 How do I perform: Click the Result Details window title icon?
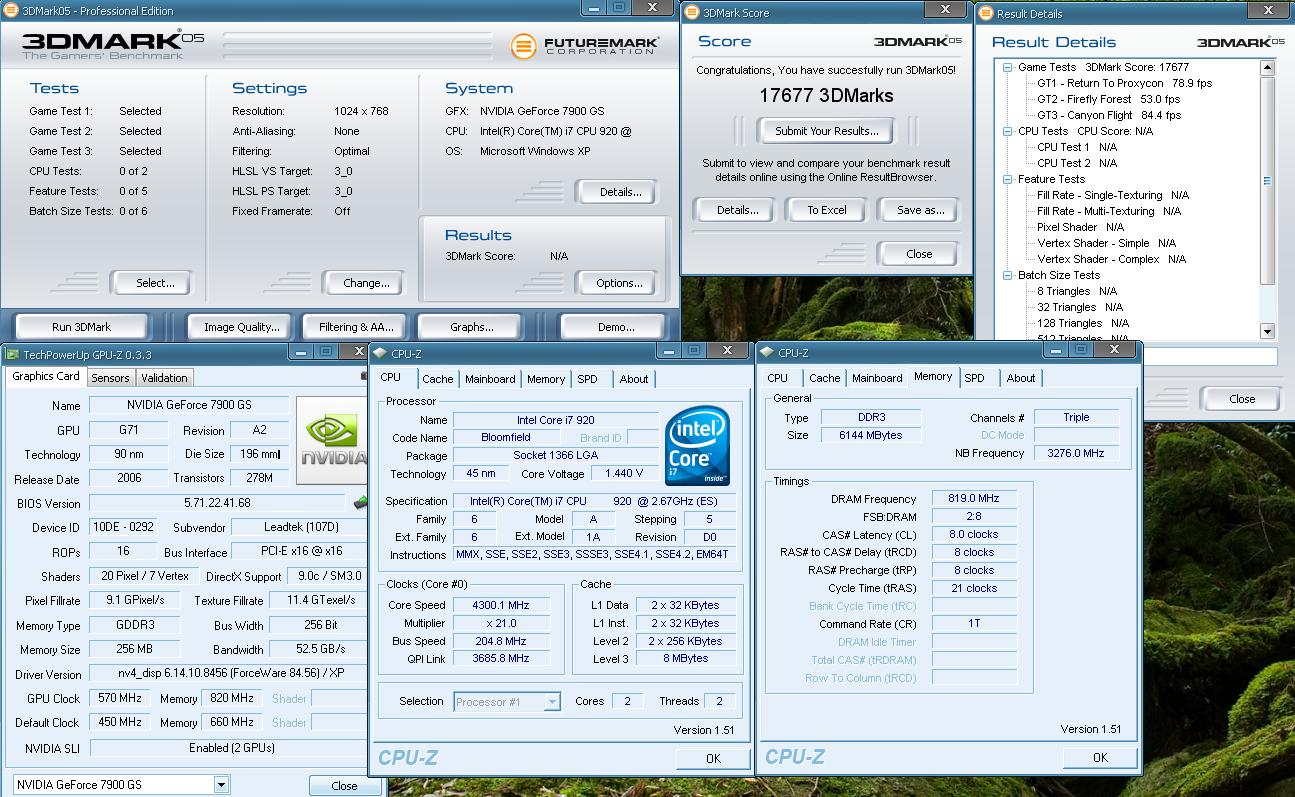click(987, 13)
